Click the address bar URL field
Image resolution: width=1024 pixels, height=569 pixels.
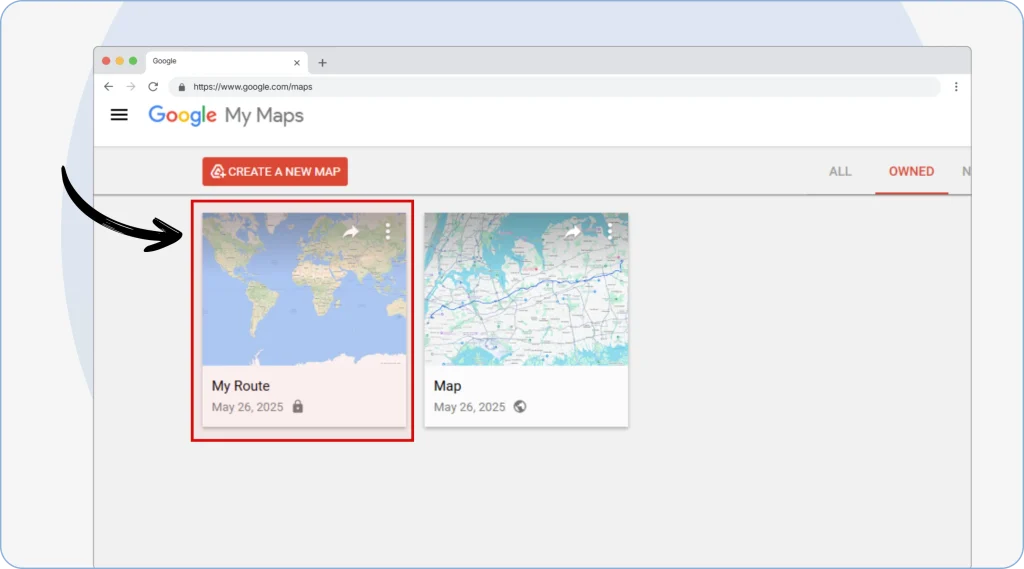coord(554,86)
